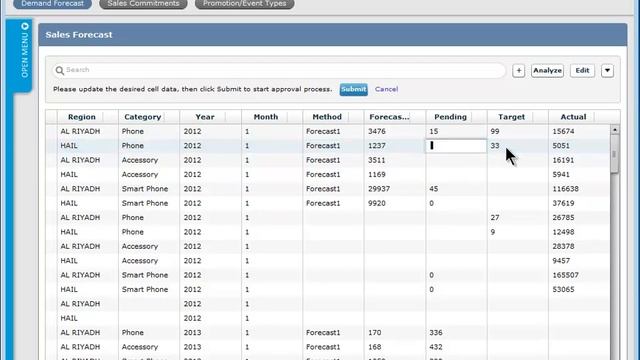Select Pending value 432
640x360 pixels.
click(436, 347)
